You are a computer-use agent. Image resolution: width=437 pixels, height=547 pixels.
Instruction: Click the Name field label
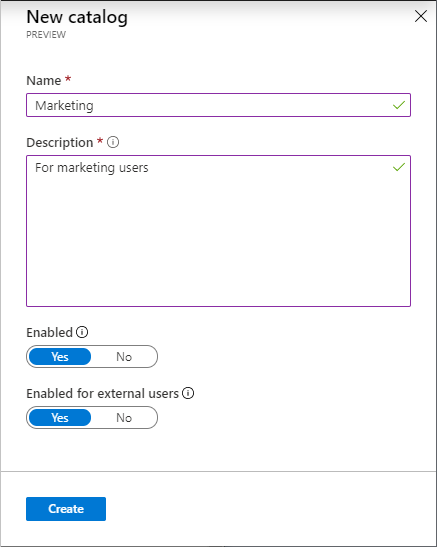[44, 81]
